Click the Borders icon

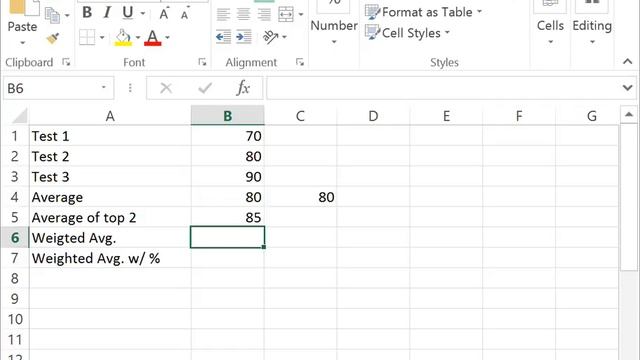(87, 37)
